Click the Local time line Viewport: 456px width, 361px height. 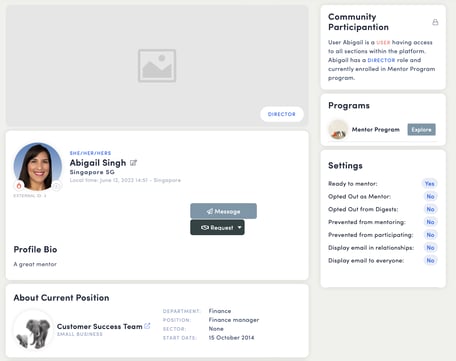tap(125, 180)
